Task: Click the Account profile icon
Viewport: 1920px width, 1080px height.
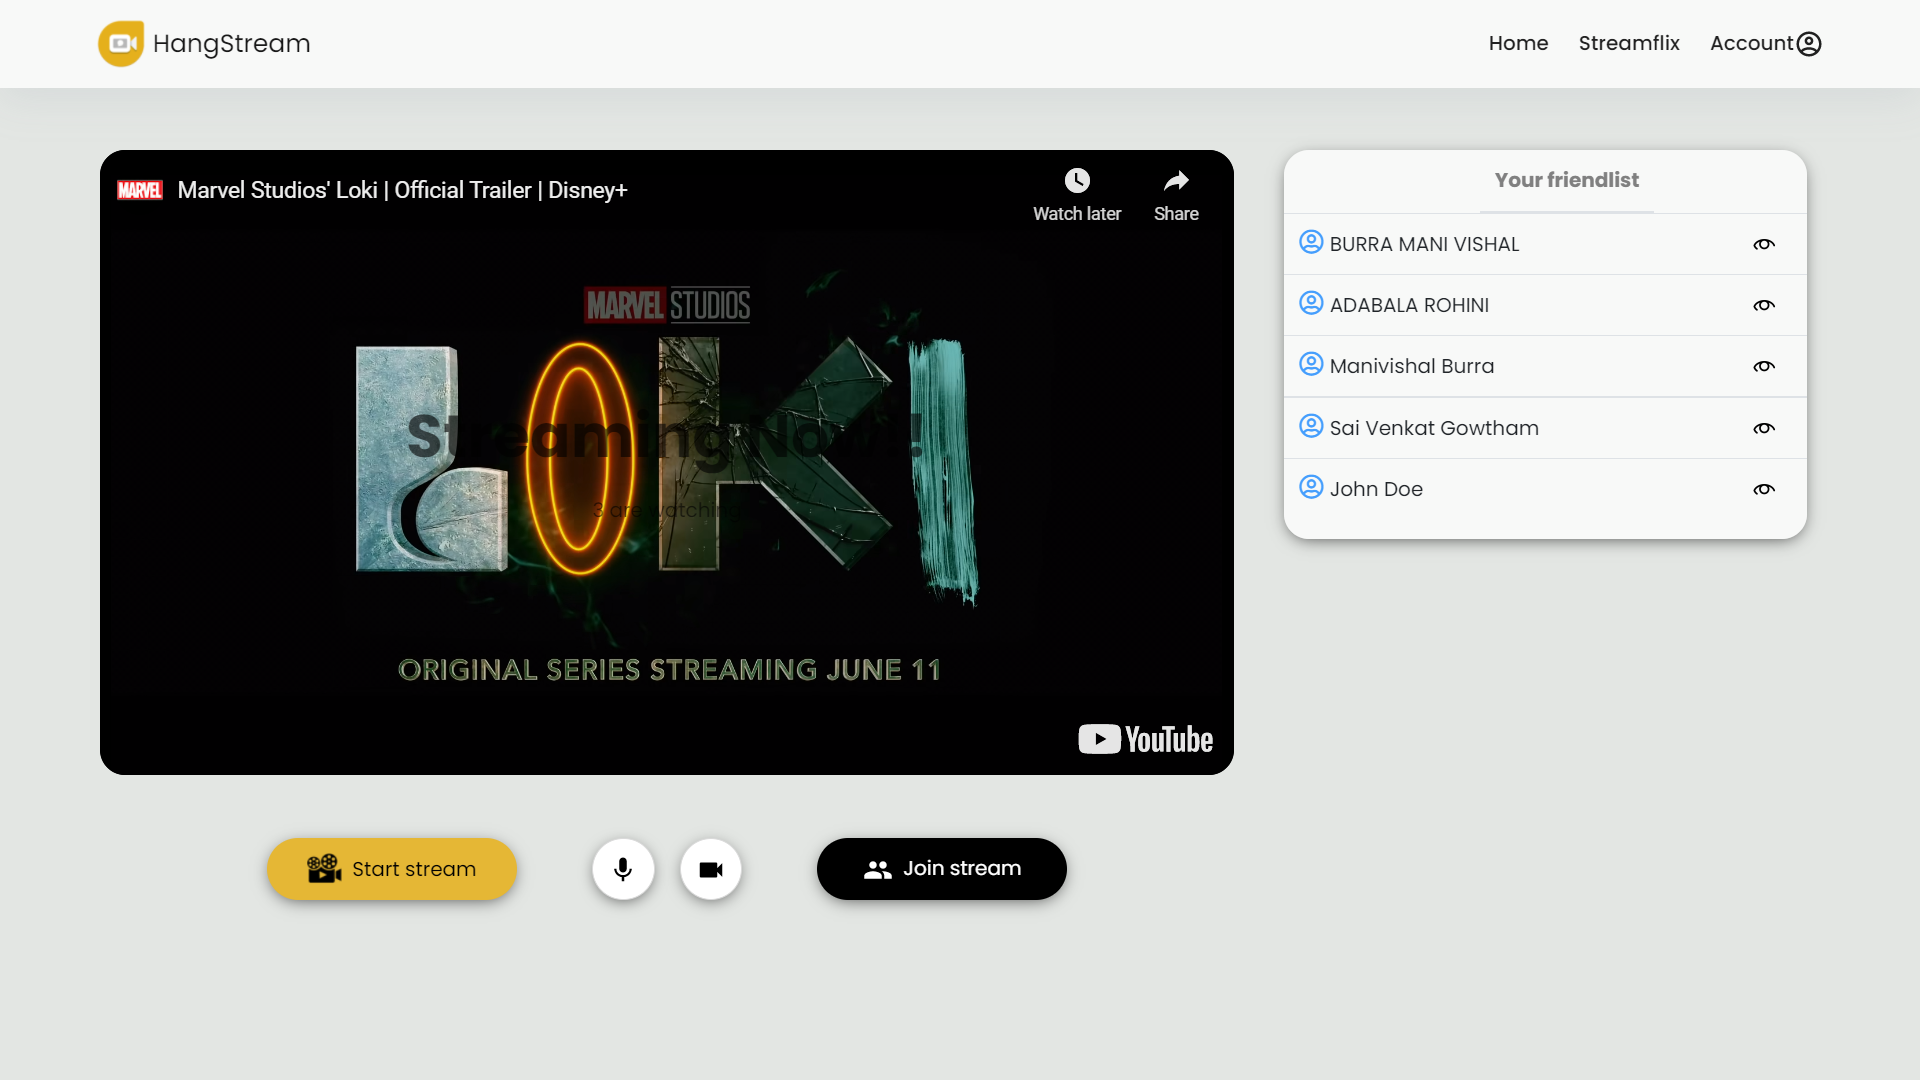Action: (1808, 44)
